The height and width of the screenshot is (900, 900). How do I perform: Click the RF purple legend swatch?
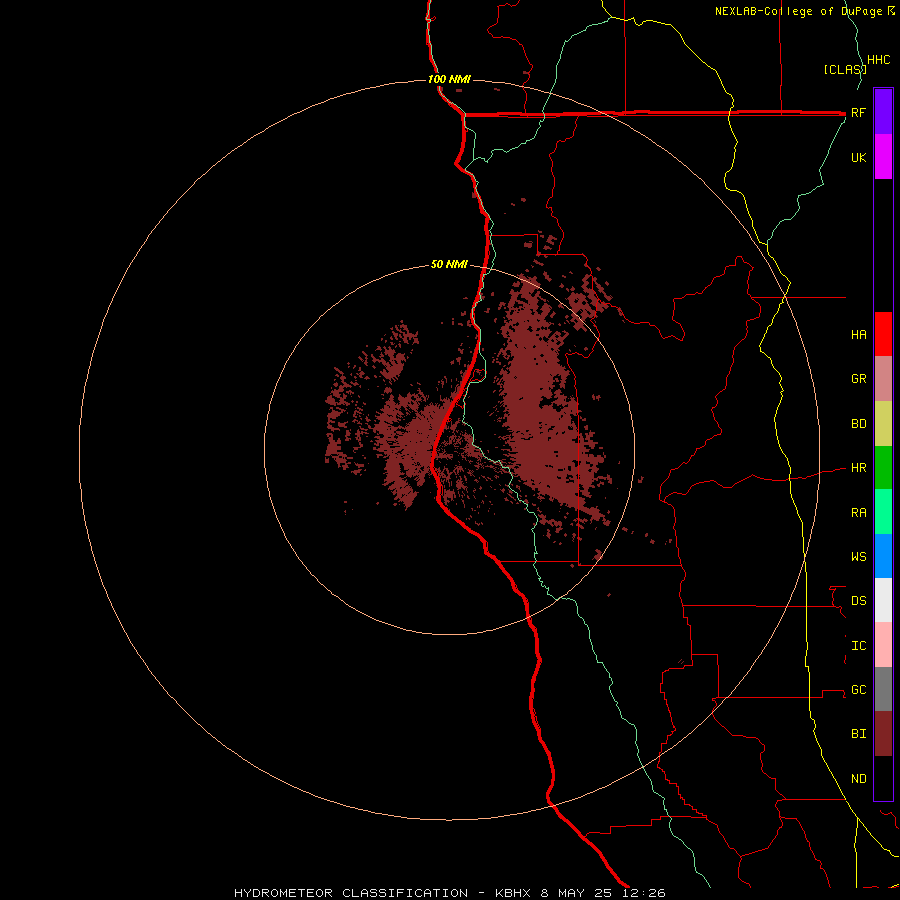(883, 112)
